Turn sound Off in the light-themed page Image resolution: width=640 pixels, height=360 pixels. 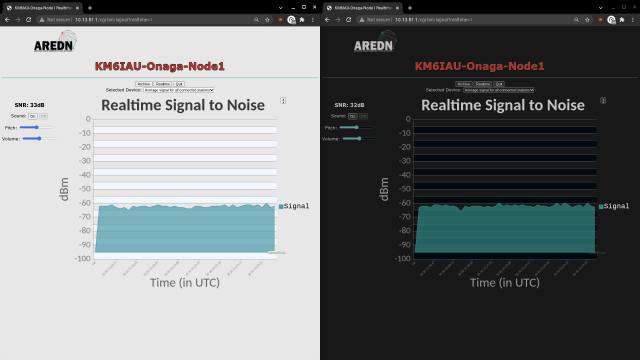[43, 116]
